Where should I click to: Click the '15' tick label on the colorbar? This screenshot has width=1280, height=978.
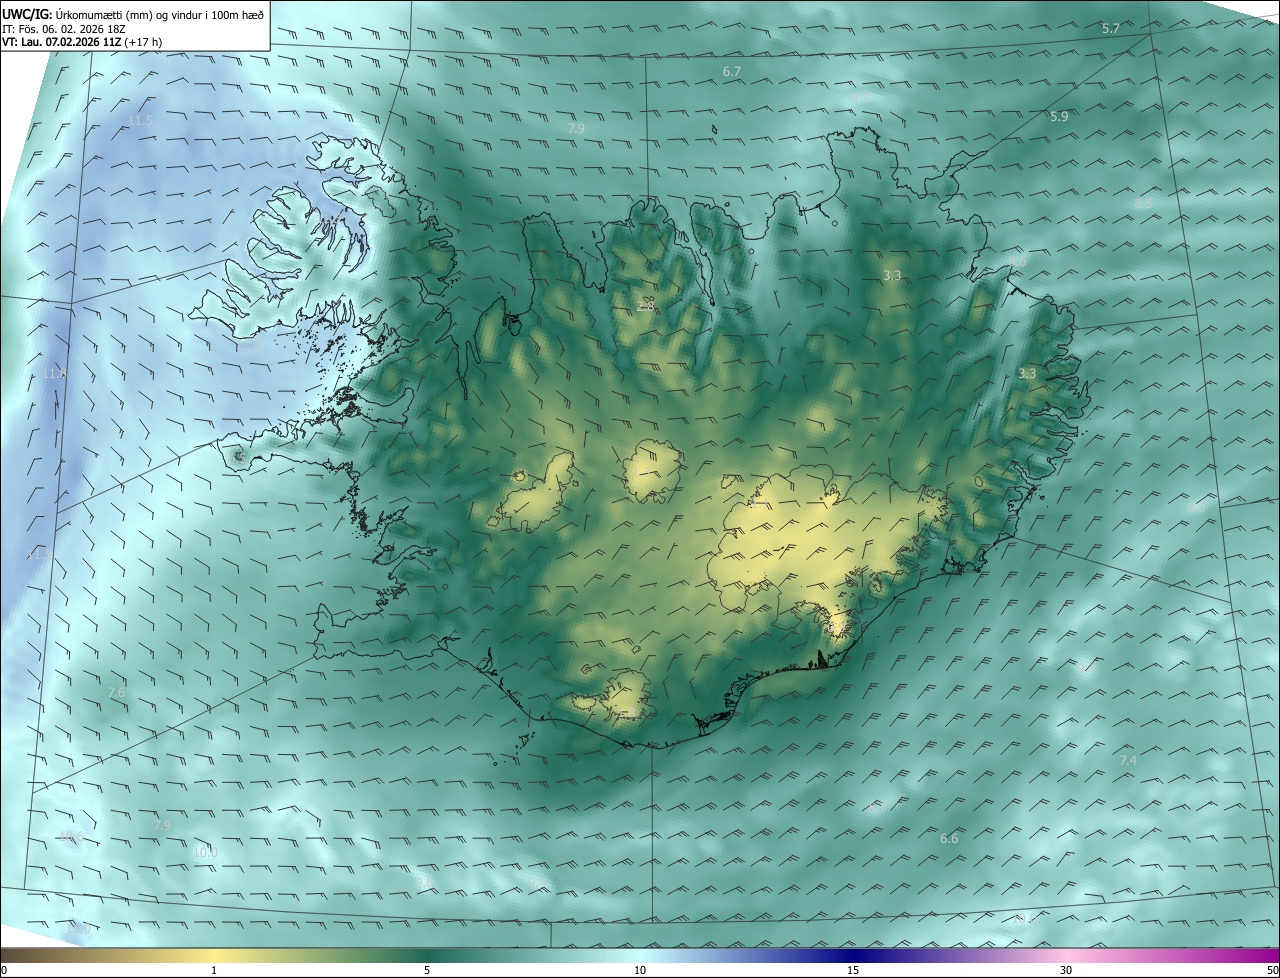point(853,970)
